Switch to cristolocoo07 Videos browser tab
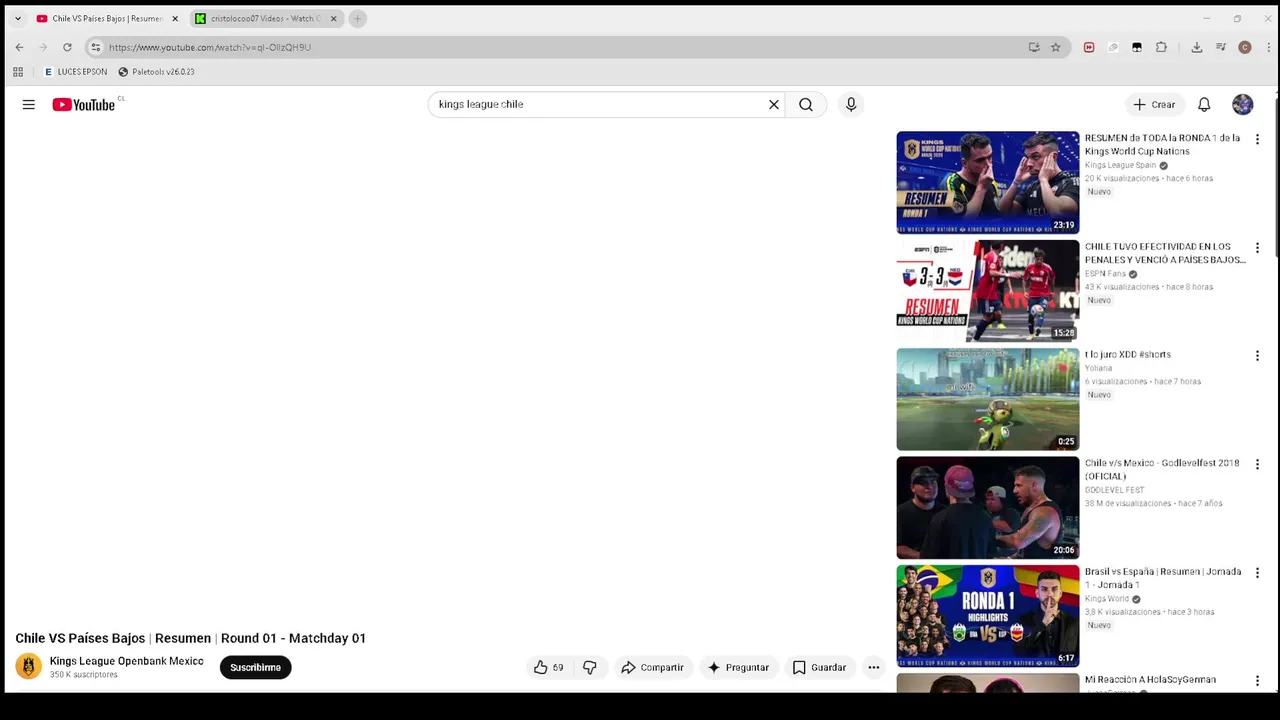This screenshot has height=720, width=1280. (x=264, y=18)
